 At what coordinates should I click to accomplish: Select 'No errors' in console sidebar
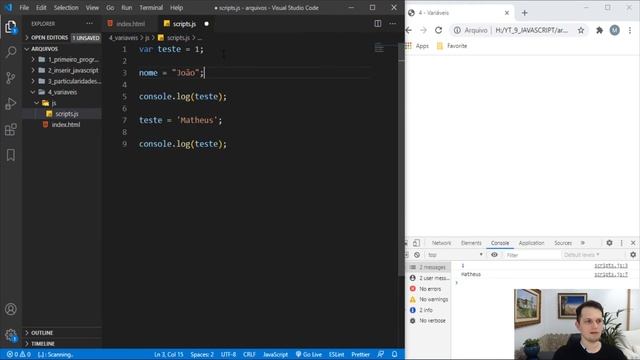[x=429, y=289]
